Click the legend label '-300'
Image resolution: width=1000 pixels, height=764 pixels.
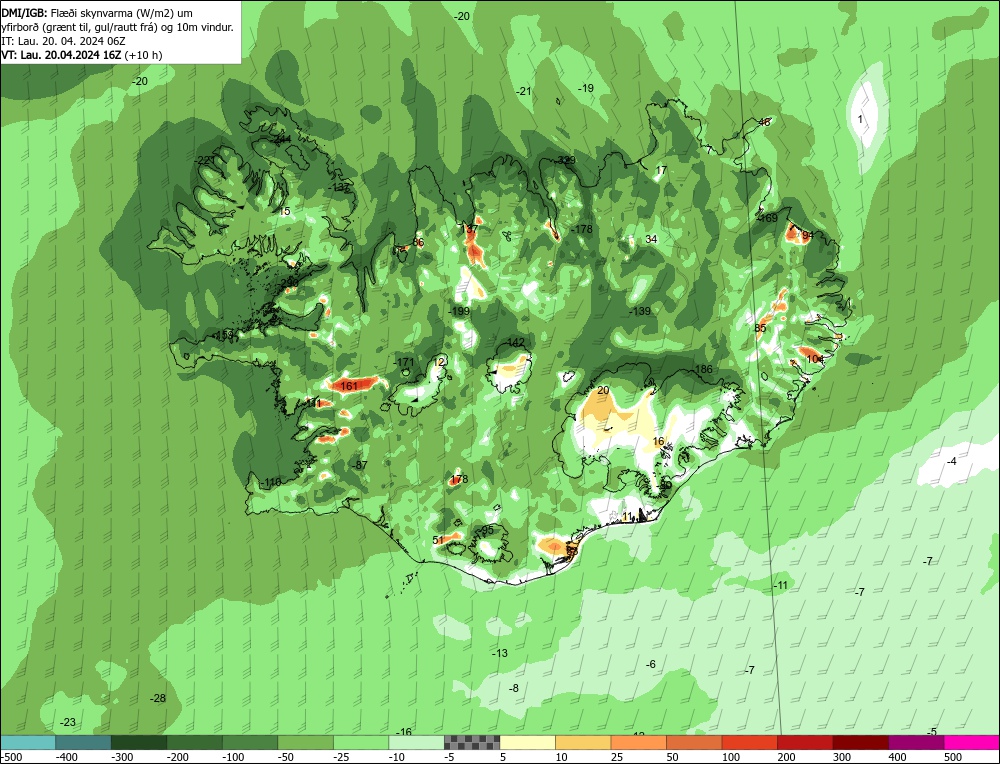pos(122,757)
